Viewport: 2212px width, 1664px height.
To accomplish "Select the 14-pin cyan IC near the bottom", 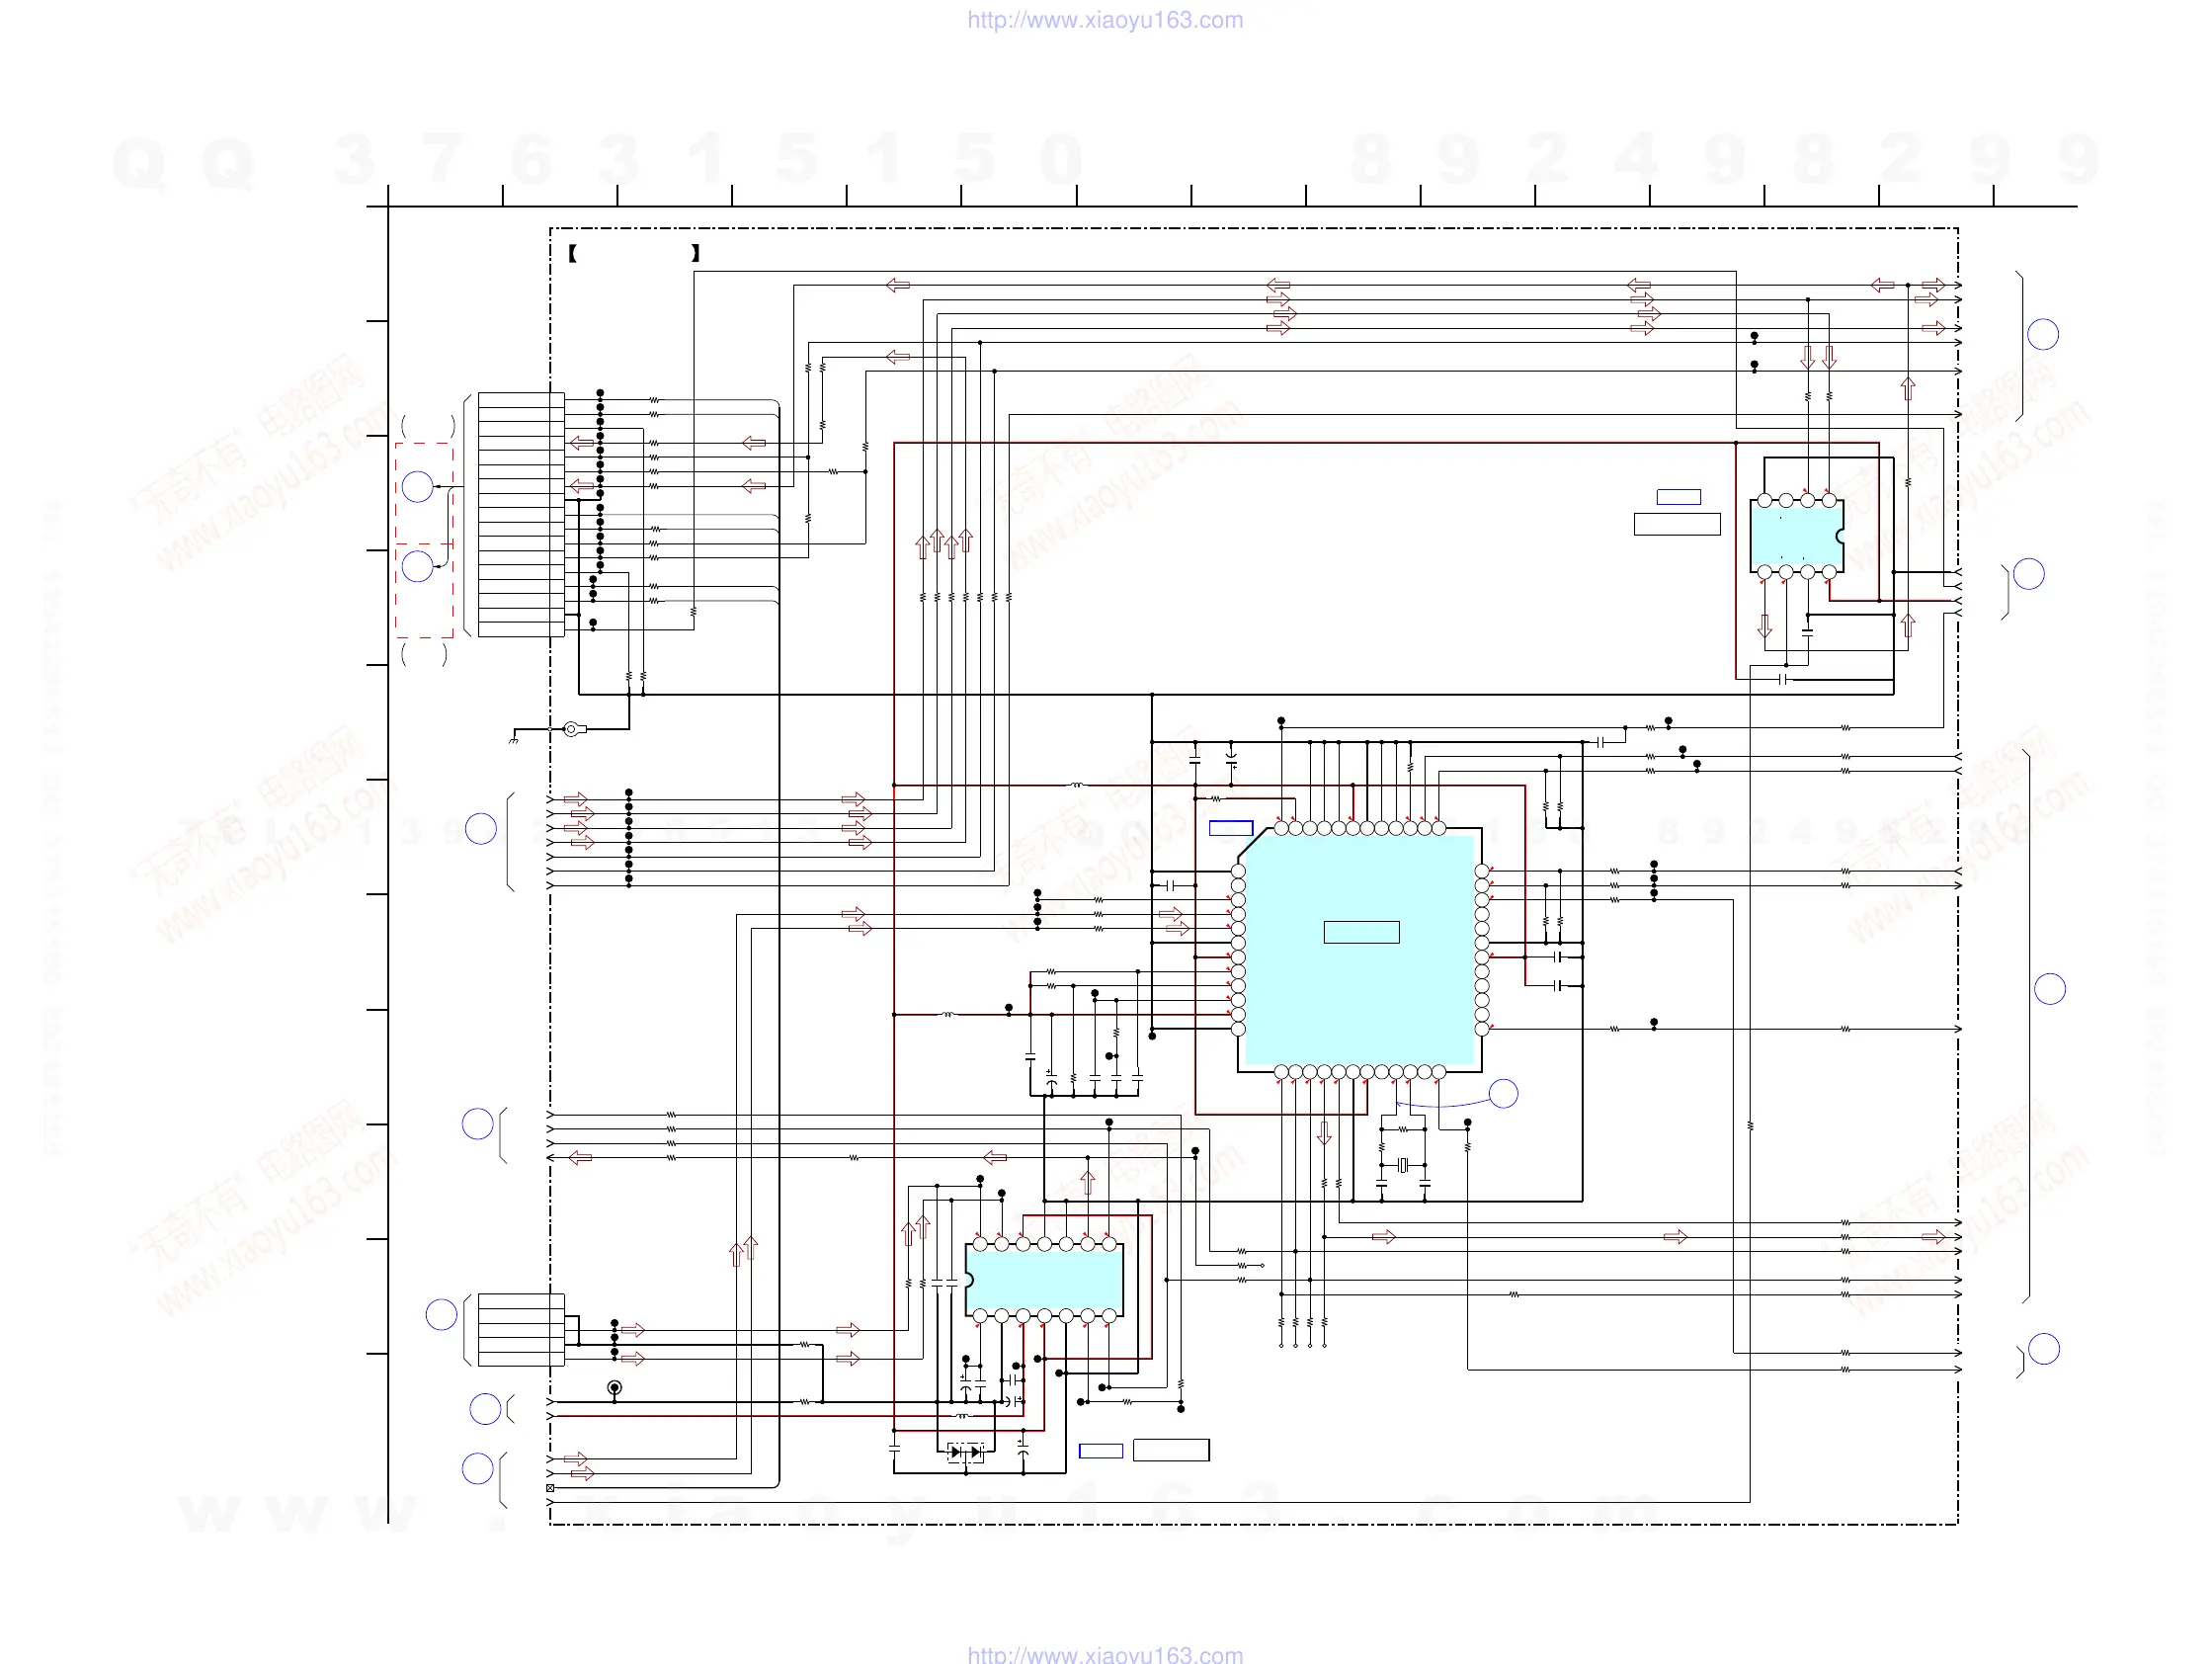I will pos(1044,1280).
